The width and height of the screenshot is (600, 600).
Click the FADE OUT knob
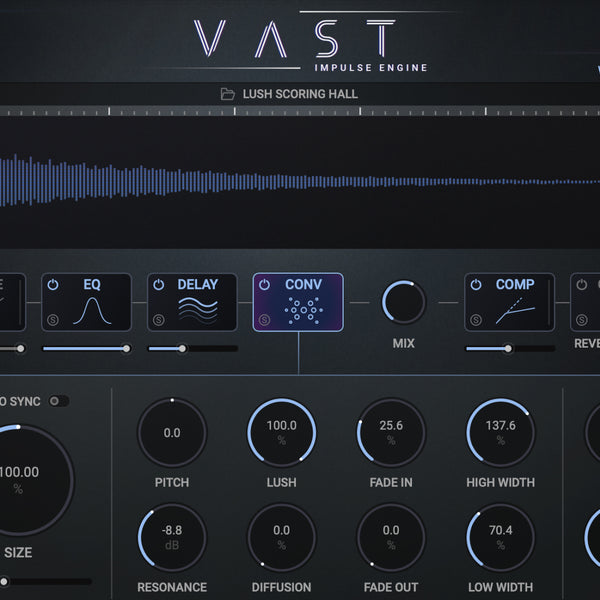391,538
